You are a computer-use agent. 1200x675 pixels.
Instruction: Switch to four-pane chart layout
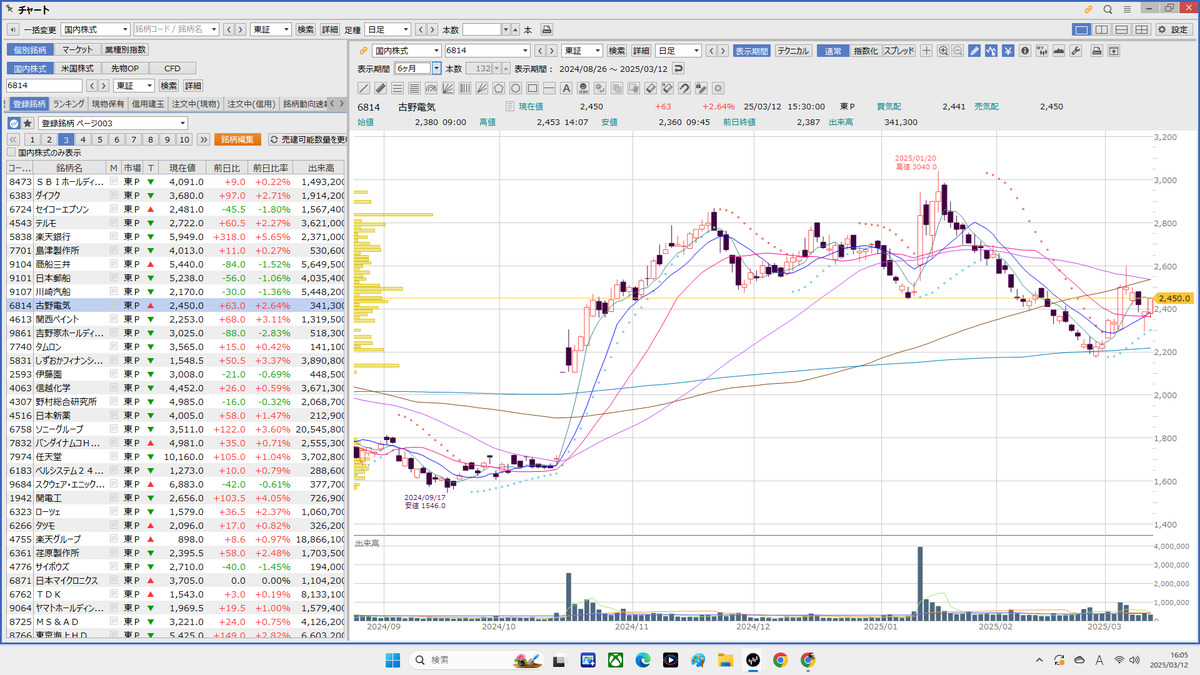point(1144,30)
